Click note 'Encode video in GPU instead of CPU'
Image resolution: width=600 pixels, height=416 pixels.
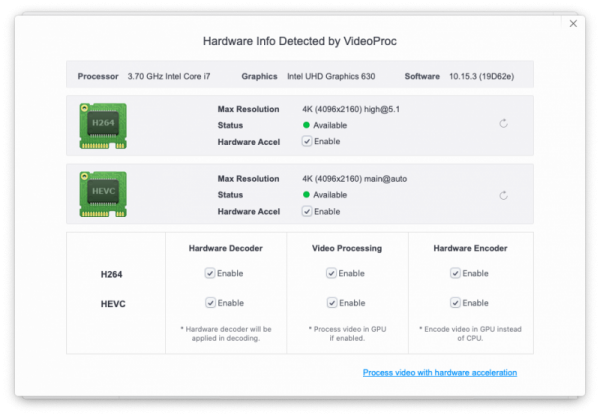click(470, 333)
